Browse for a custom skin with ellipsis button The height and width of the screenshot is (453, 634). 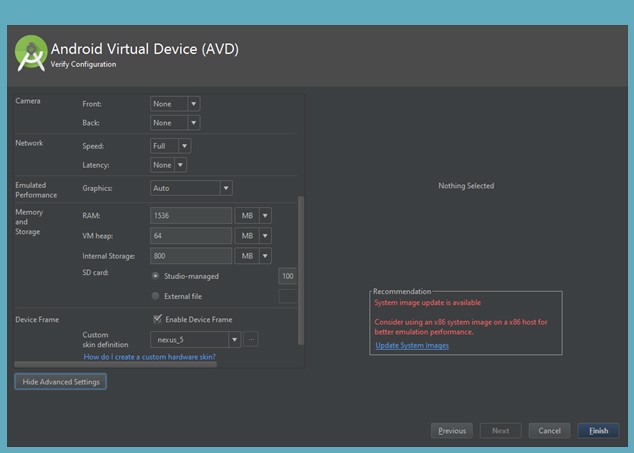pyautogui.click(x=251, y=340)
